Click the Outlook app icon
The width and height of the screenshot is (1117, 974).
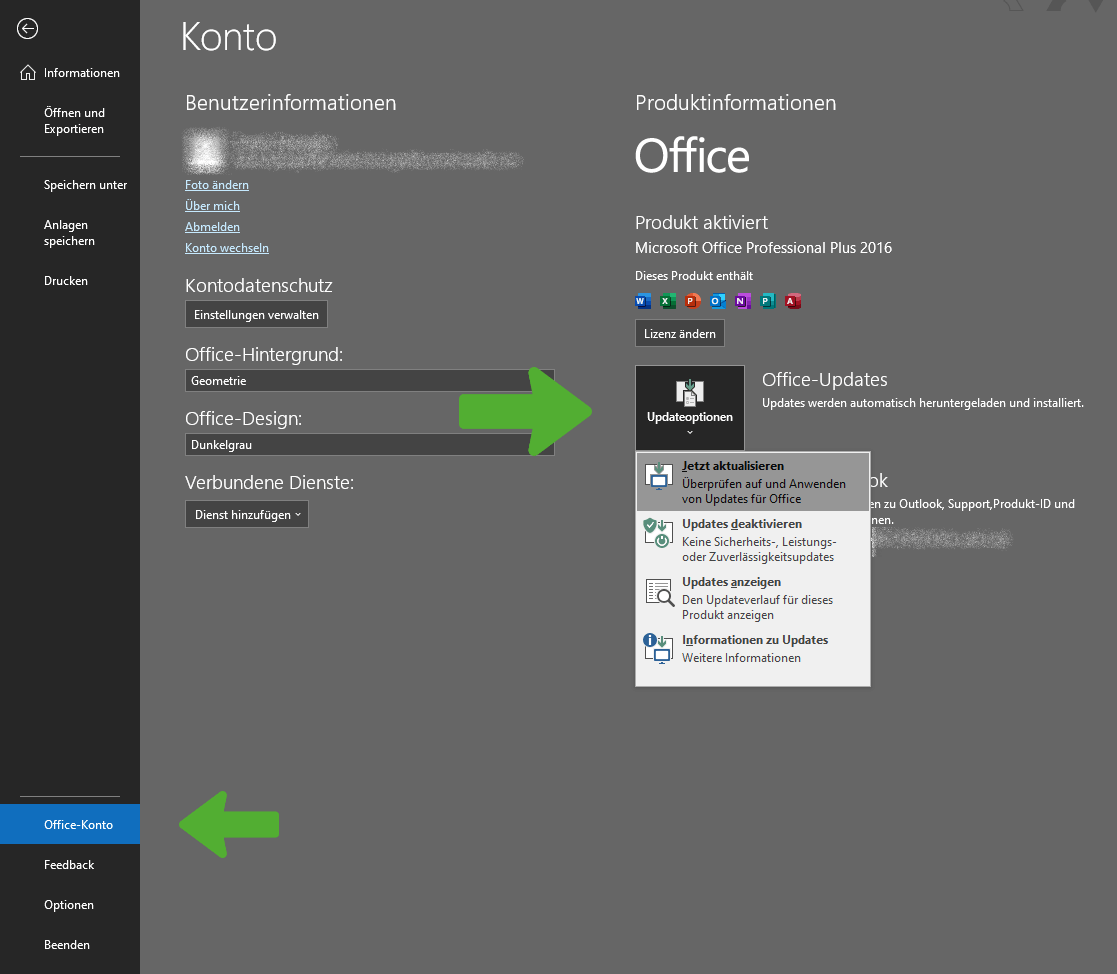pyautogui.click(x=717, y=301)
